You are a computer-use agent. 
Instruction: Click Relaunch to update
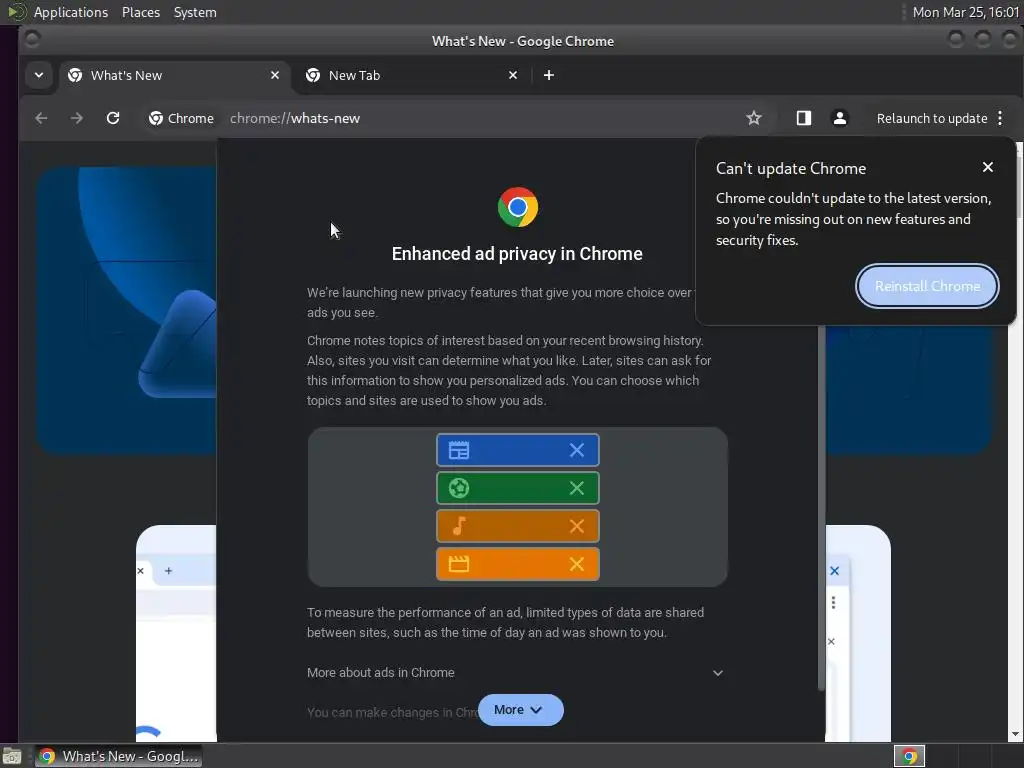point(932,118)
